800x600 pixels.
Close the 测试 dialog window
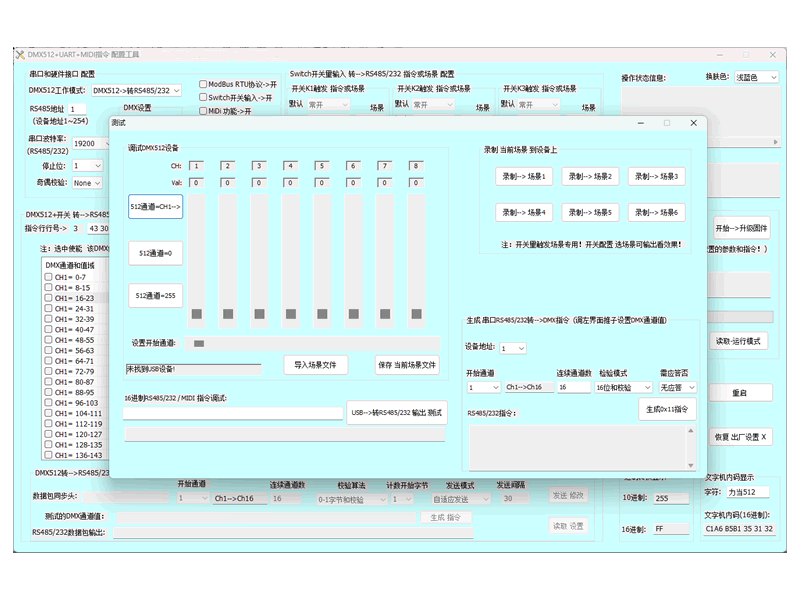click(x=693, y=123)
